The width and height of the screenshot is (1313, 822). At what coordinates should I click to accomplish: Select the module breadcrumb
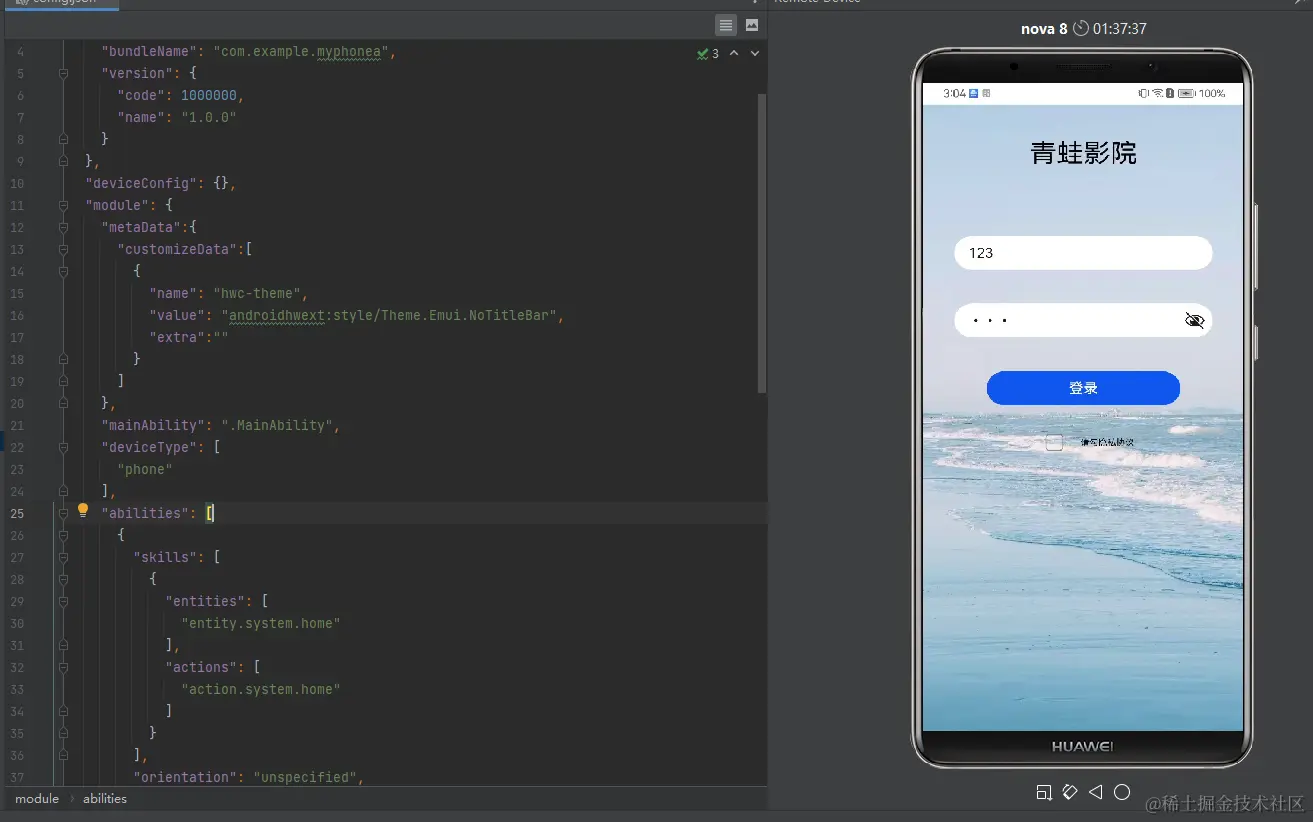[37, 798]
